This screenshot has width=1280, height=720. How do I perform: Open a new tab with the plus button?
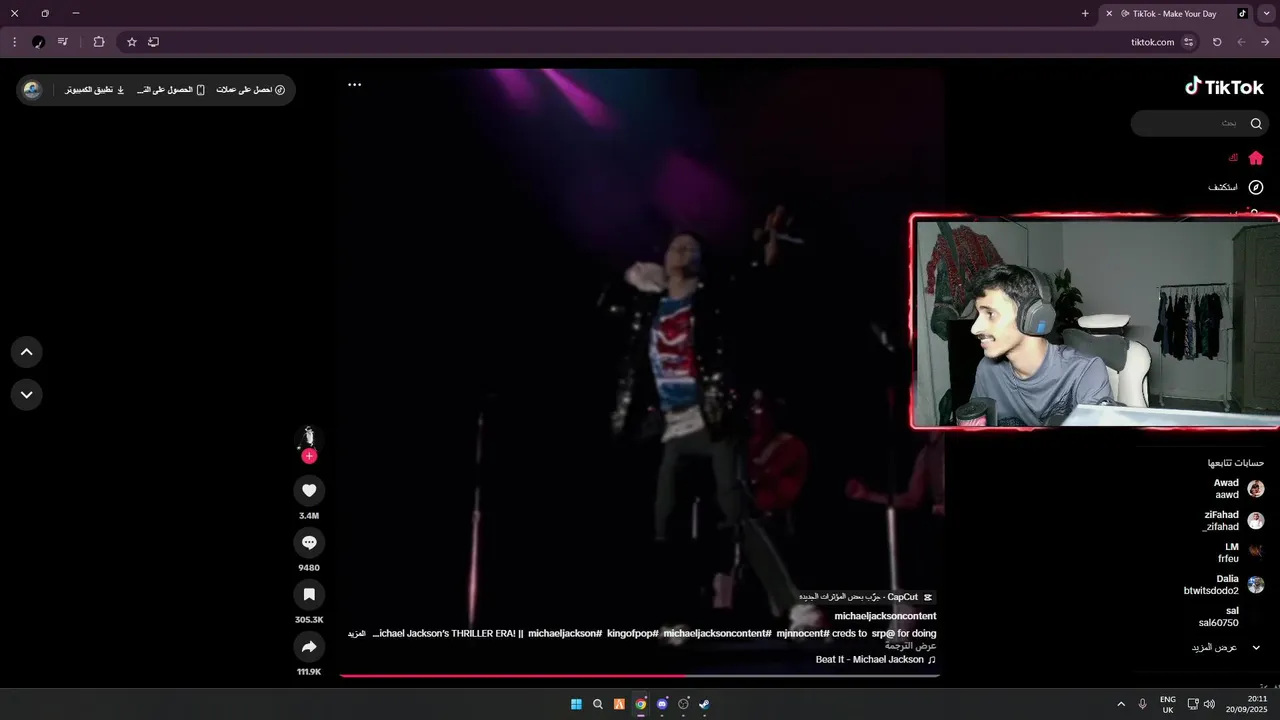(1085, 14)
